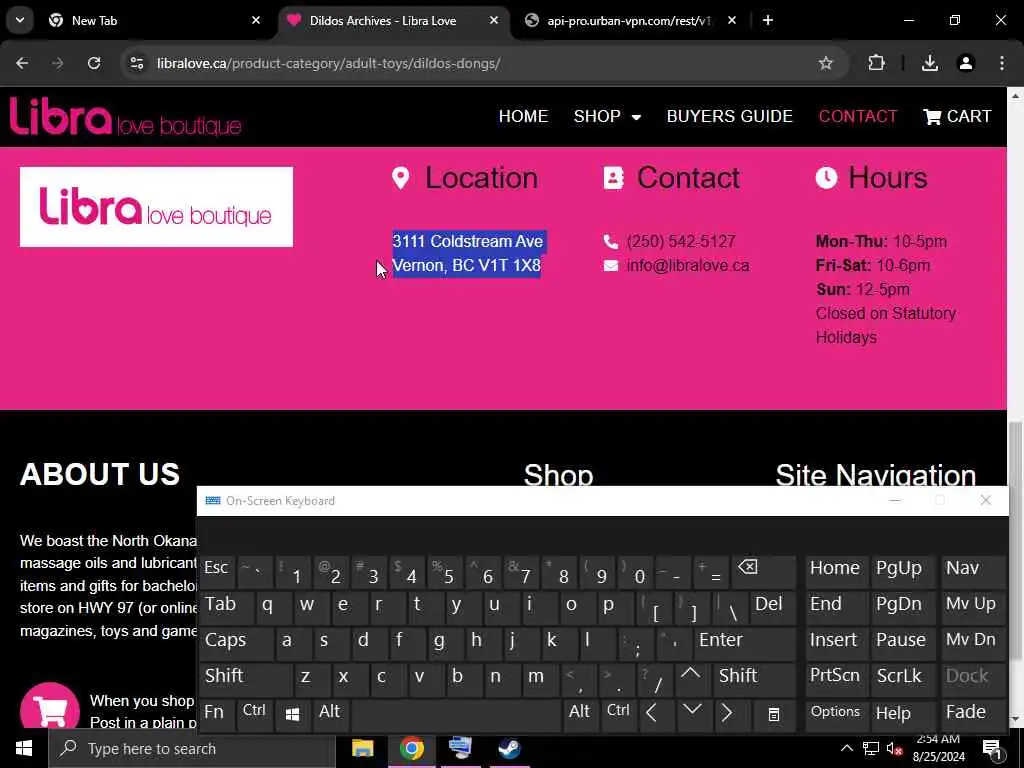Open the Windows Start button

pyautogui.click(x=24, y=748)
